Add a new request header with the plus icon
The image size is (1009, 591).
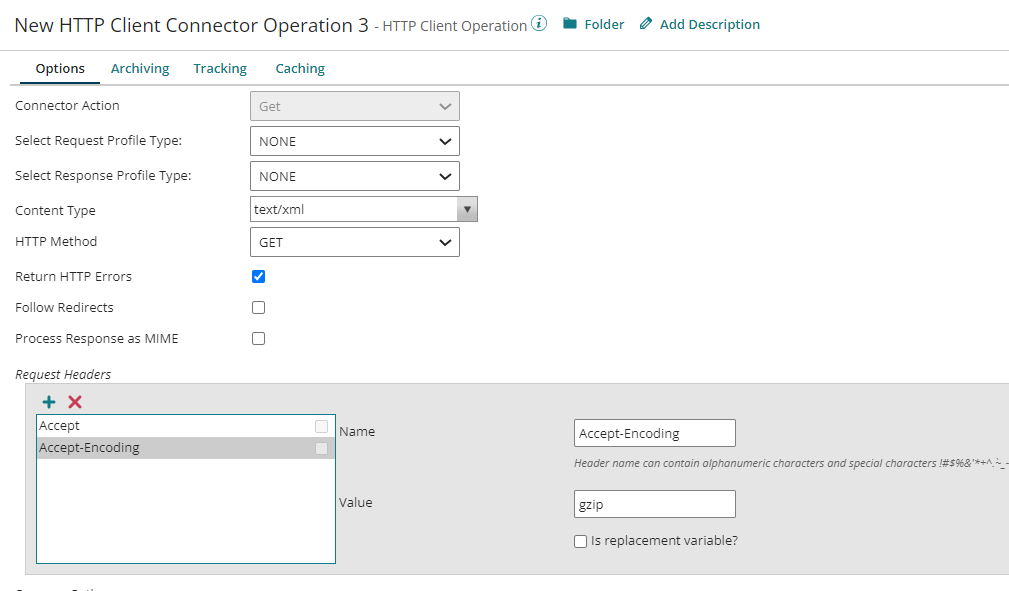(x=48, y=401)
